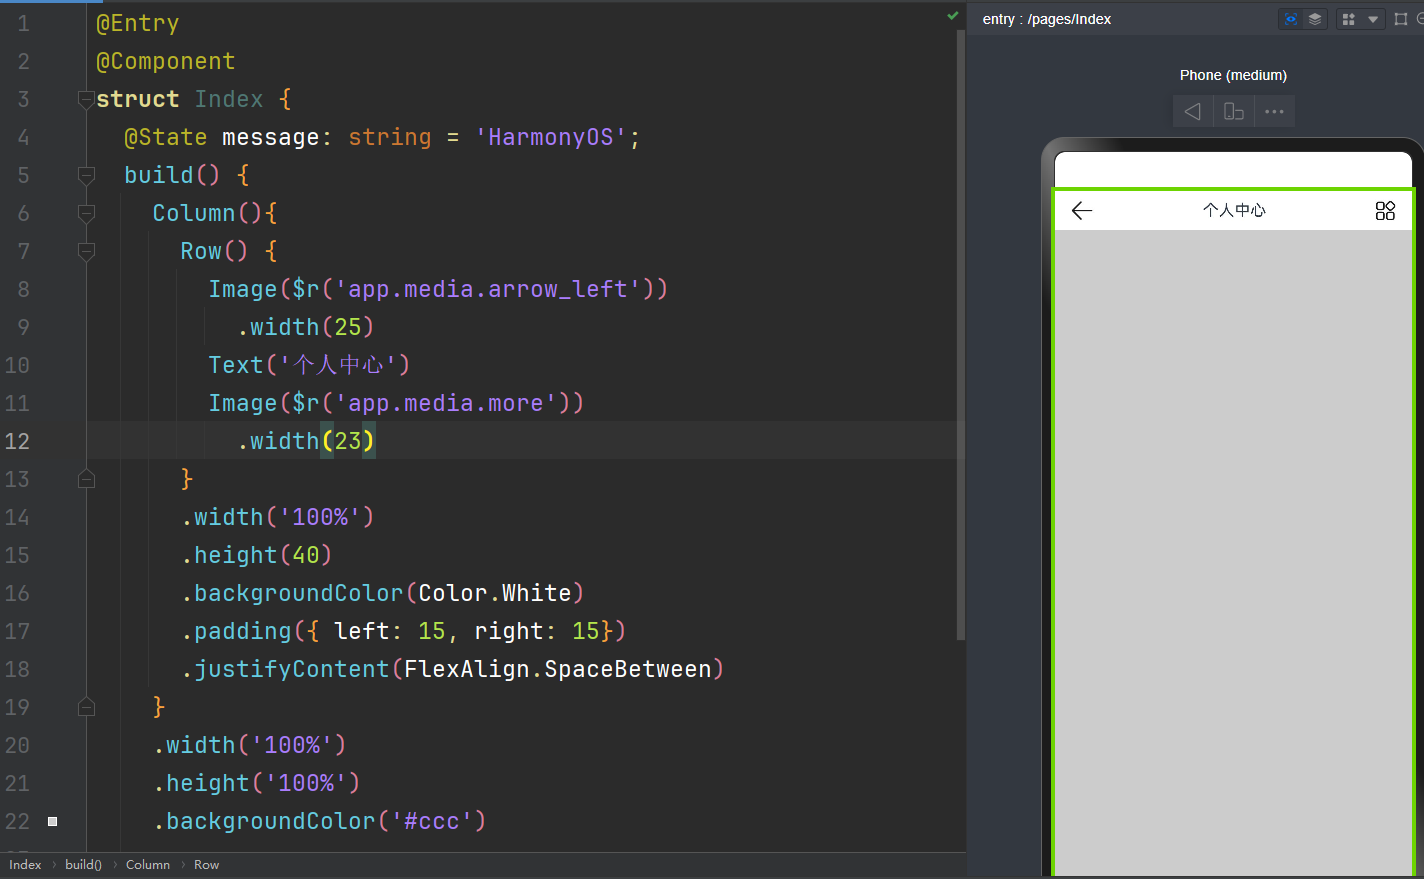
Task: Click the green checkmark inspection status icon
Action: [953, 16]
